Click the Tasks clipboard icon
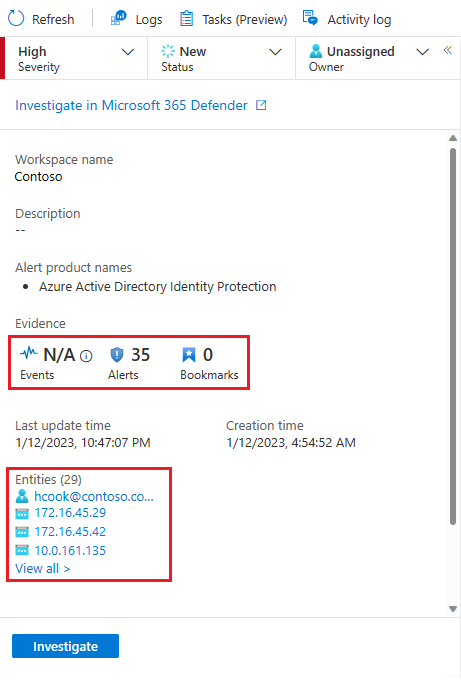461x681 pixels. point(187,19)
